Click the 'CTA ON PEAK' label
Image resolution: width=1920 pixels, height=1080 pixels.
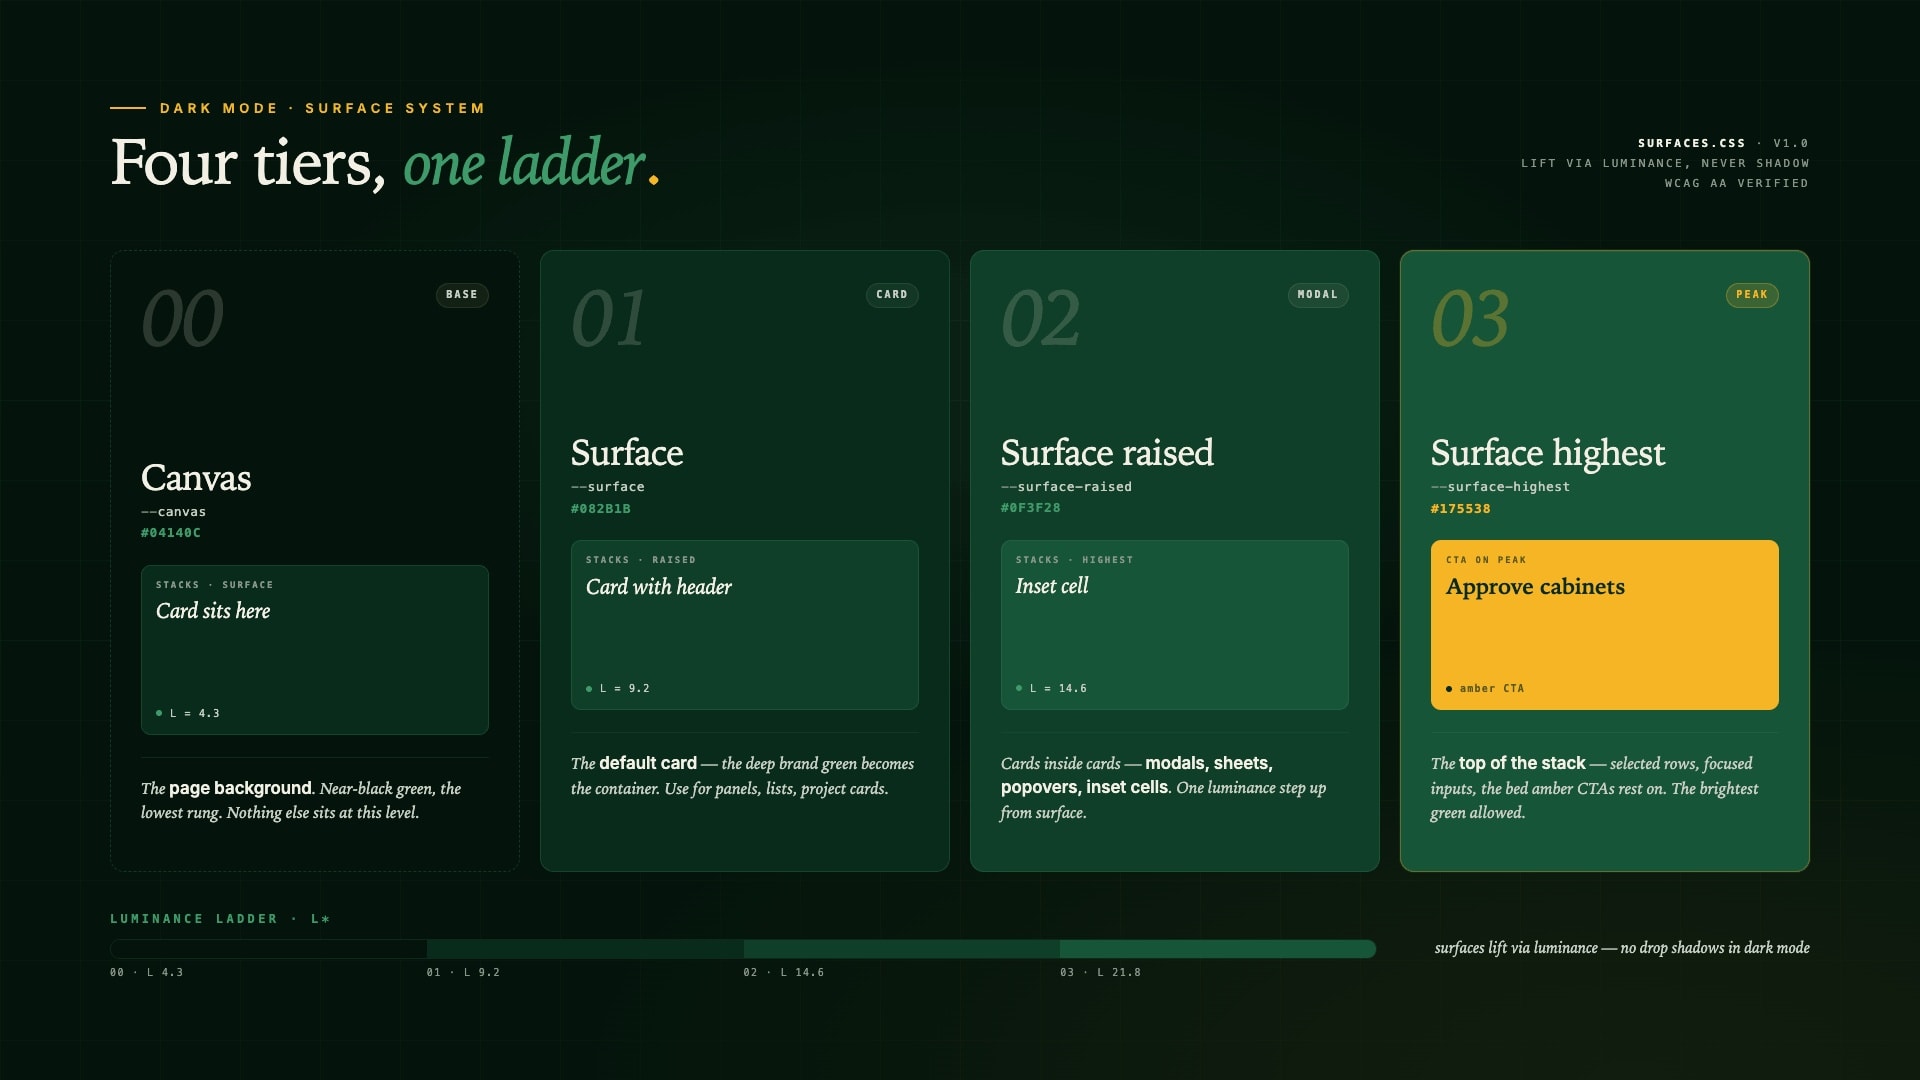(1486, 560)
